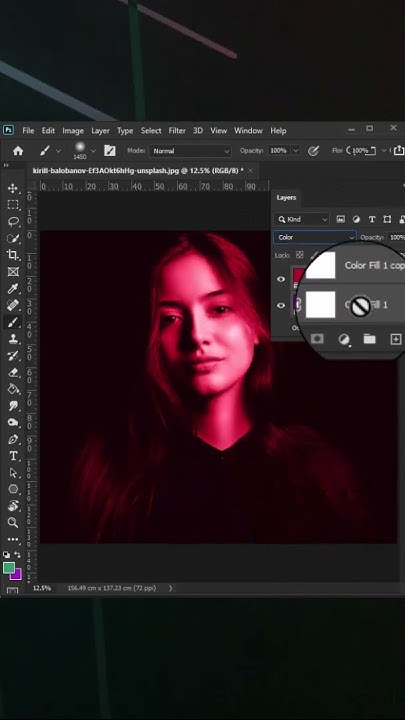Filter layers by adjustment layer icon
The height and width of the screenshot is (720, 405).
[356, 219]
